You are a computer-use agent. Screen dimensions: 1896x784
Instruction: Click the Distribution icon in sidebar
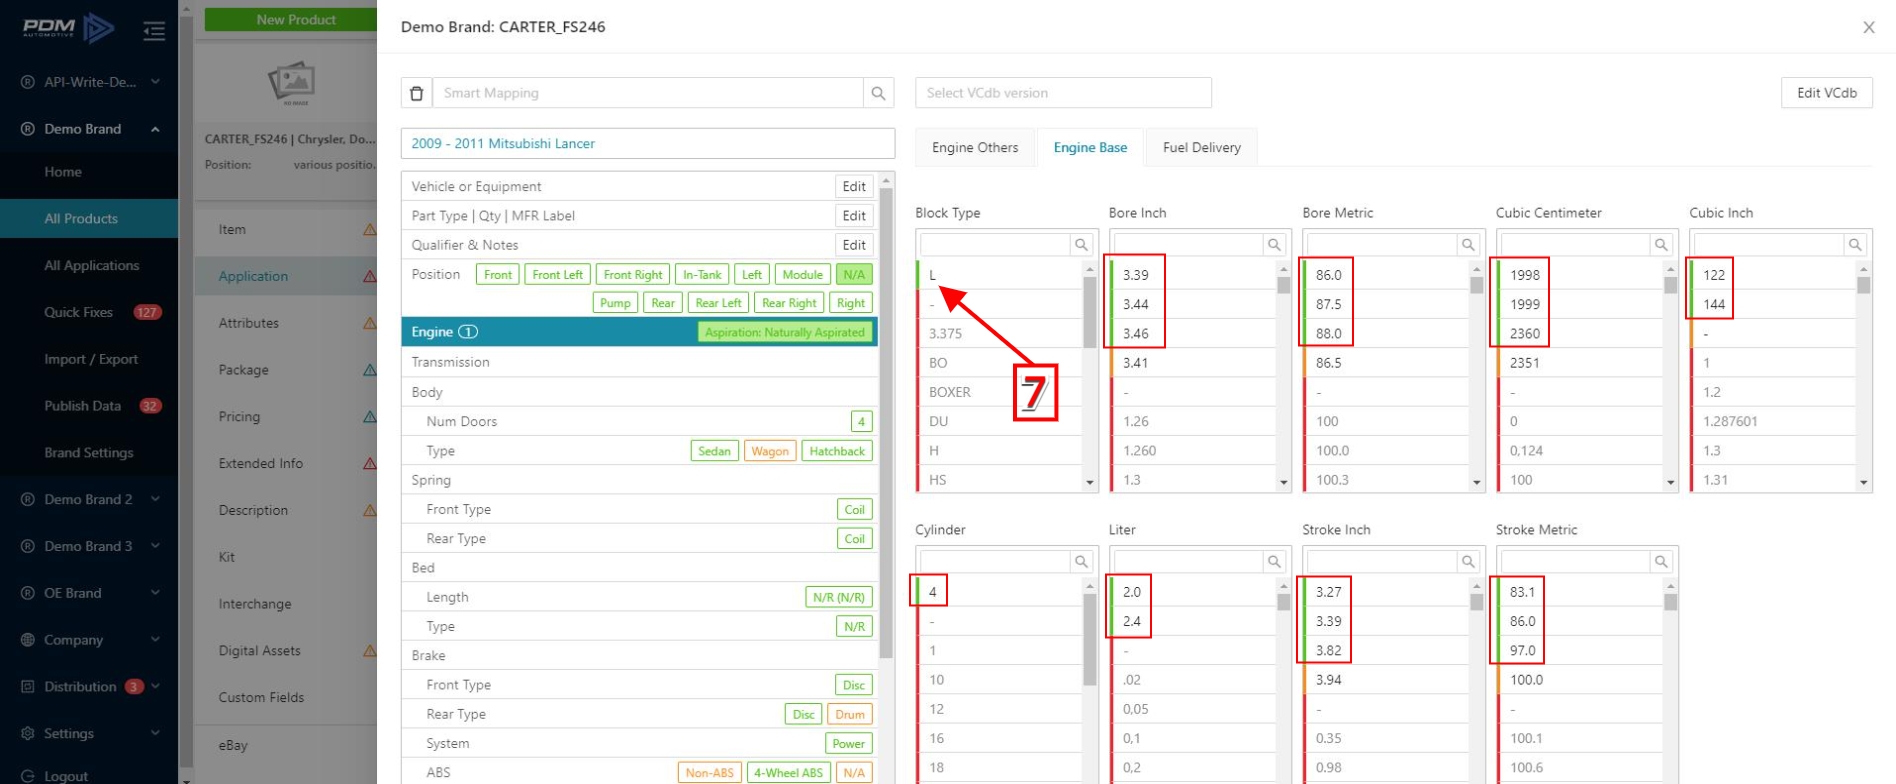[28, 687]
